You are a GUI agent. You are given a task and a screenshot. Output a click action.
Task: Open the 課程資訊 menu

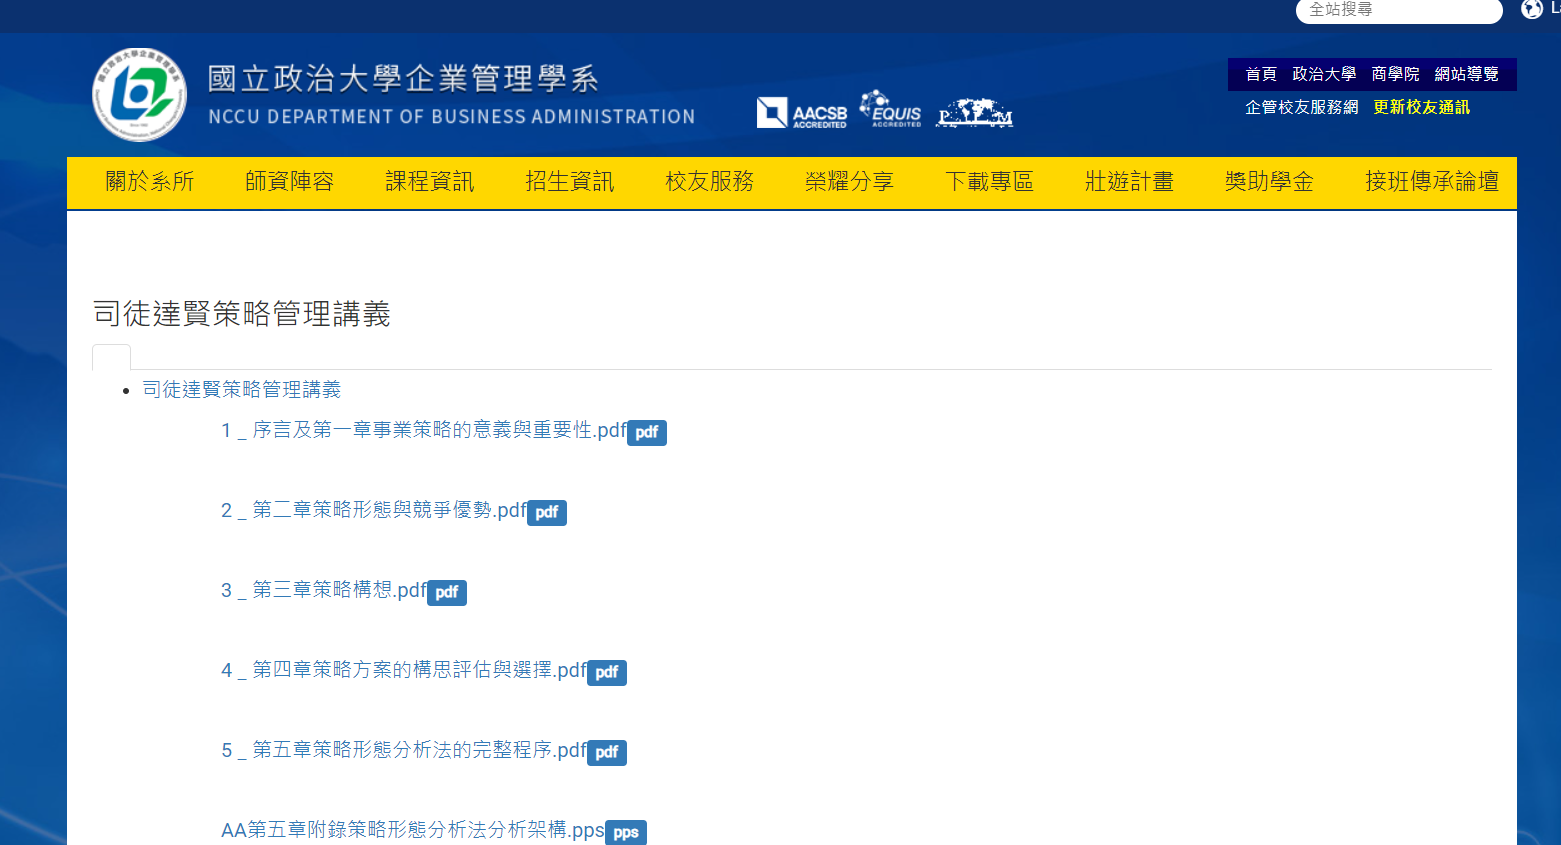click(430, 182)
